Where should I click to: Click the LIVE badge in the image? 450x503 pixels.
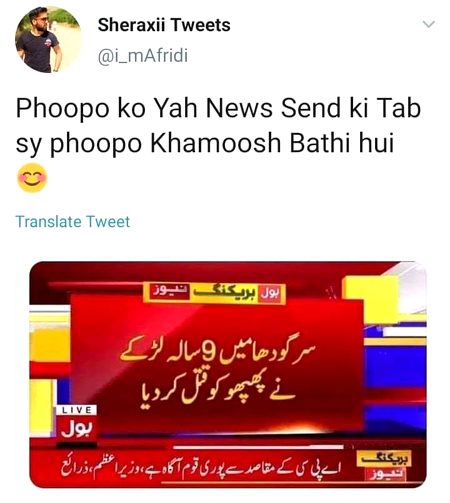click(76, 410)
